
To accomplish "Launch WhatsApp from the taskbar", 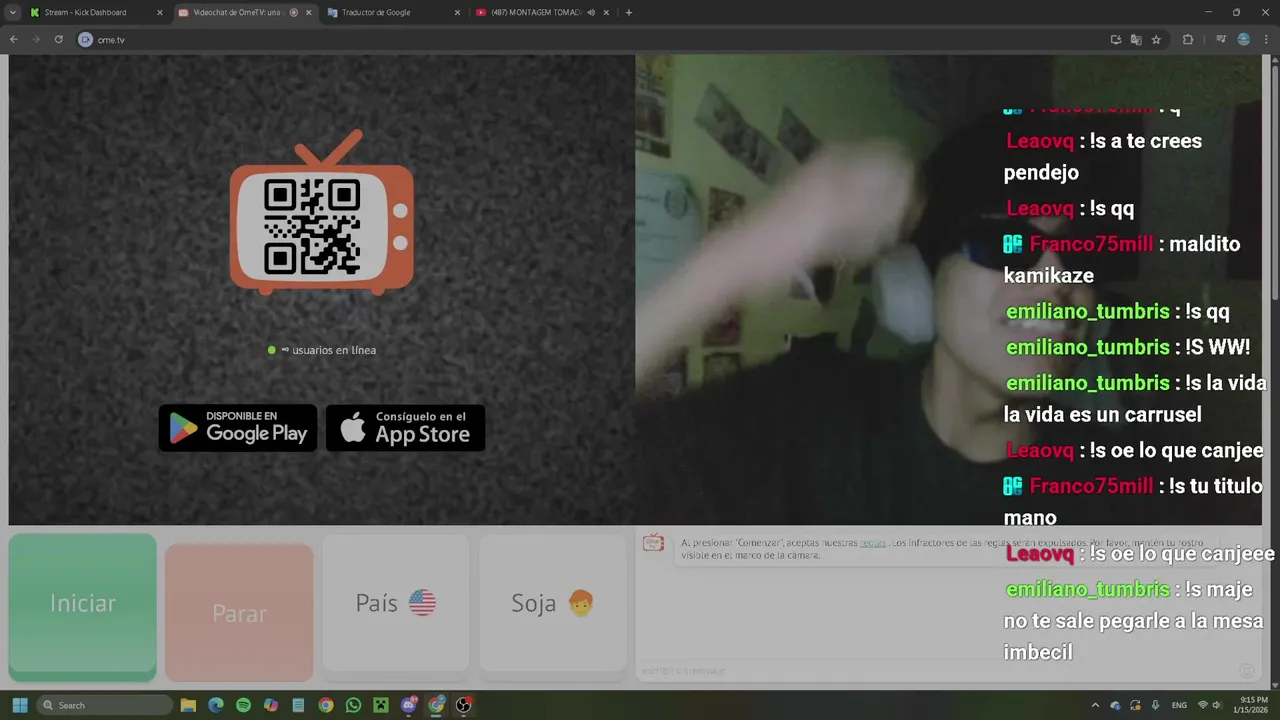I will click(x=353, y=705).
